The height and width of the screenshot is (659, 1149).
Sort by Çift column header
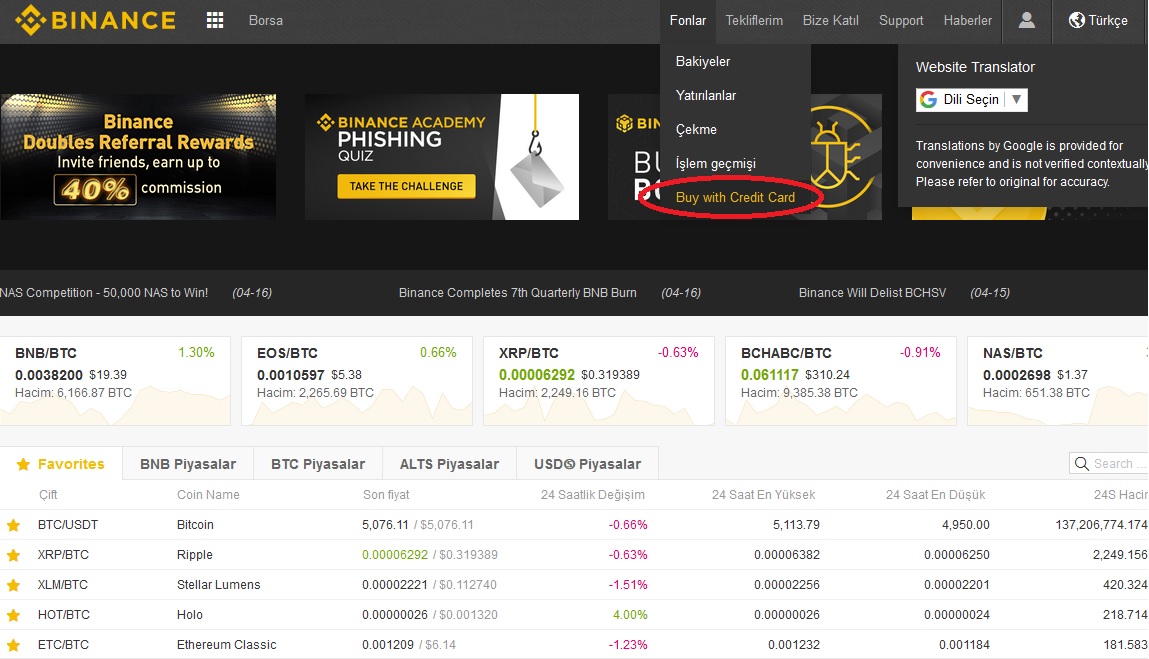(48, 495)
